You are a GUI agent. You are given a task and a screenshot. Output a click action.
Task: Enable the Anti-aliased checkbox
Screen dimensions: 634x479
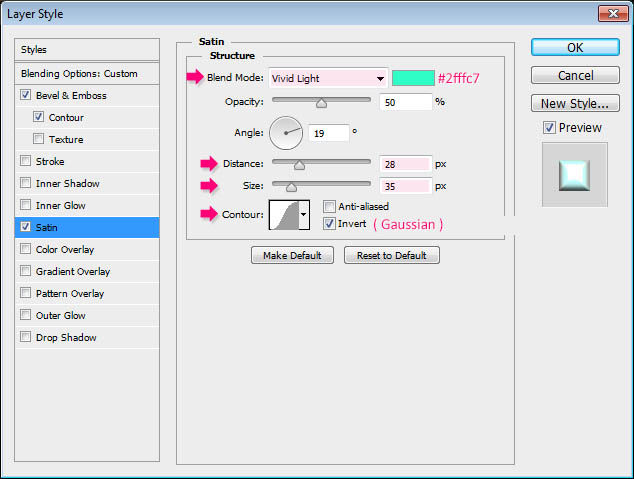pos(330,207)
